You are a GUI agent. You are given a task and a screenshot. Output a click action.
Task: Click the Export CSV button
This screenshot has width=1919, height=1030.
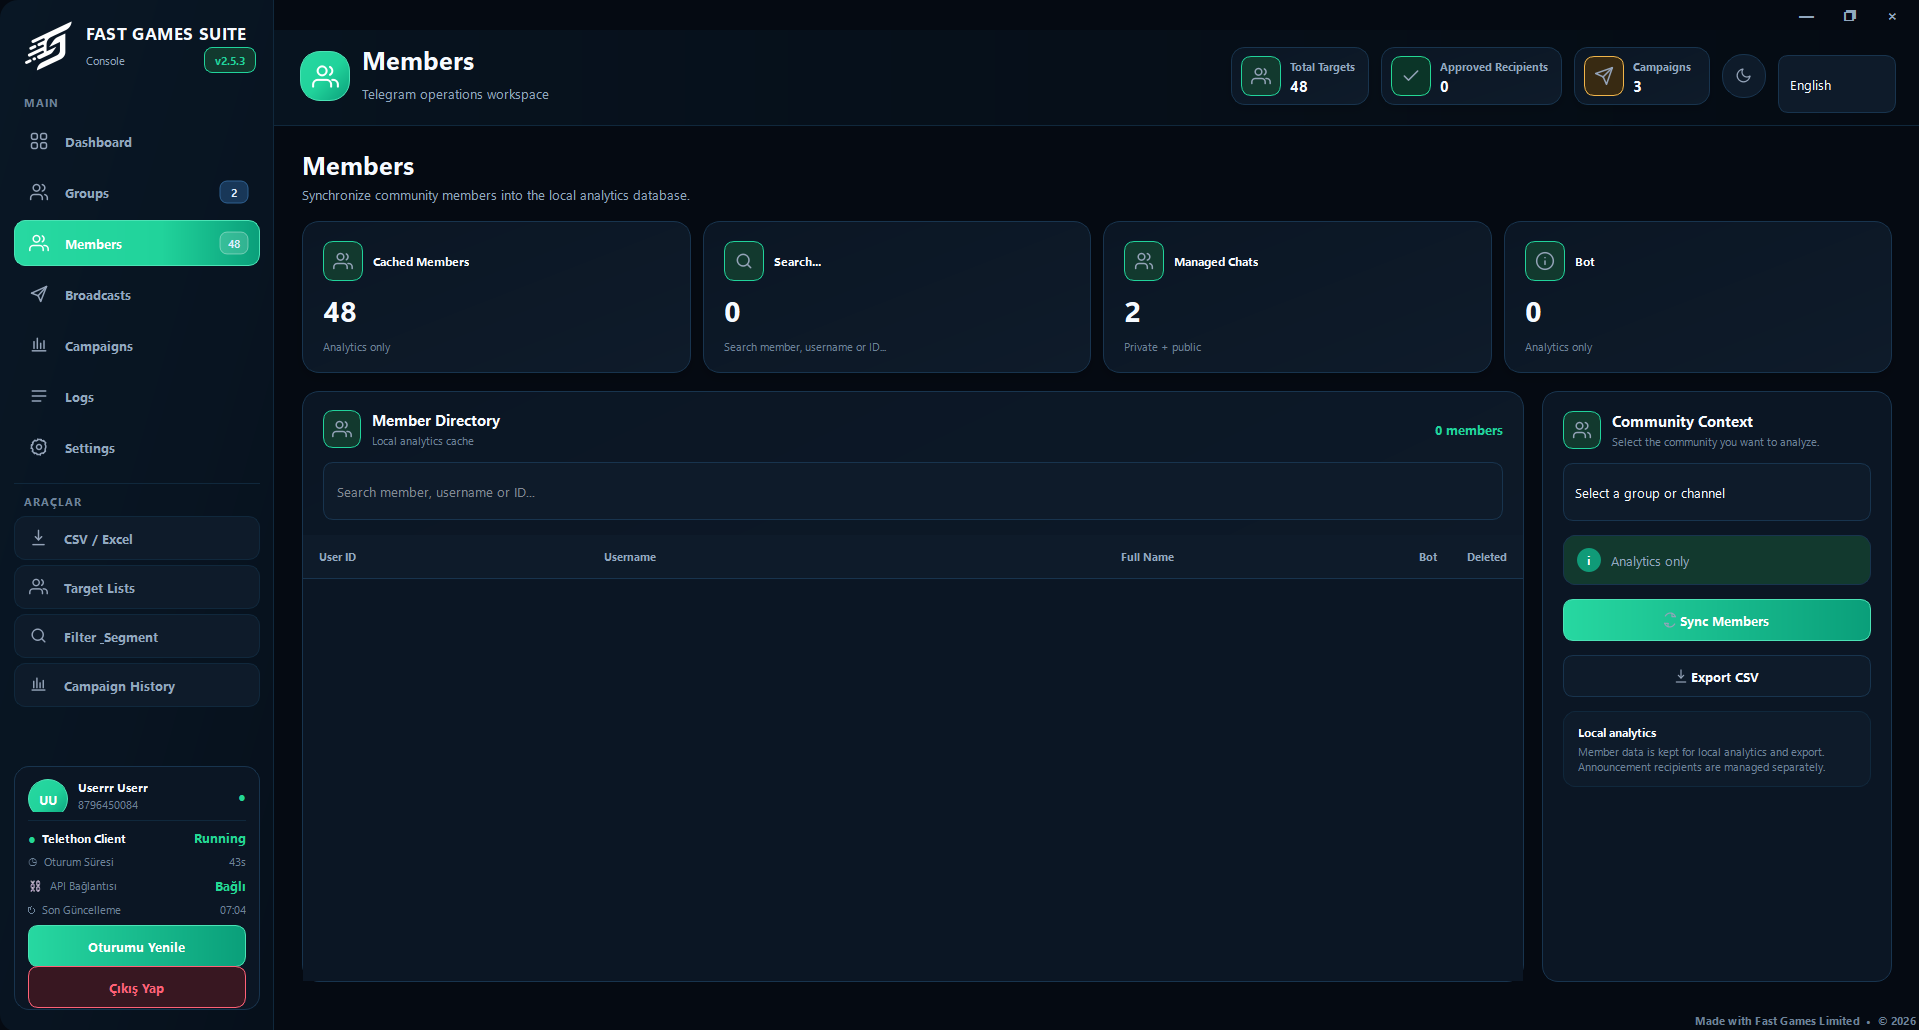1716,677
